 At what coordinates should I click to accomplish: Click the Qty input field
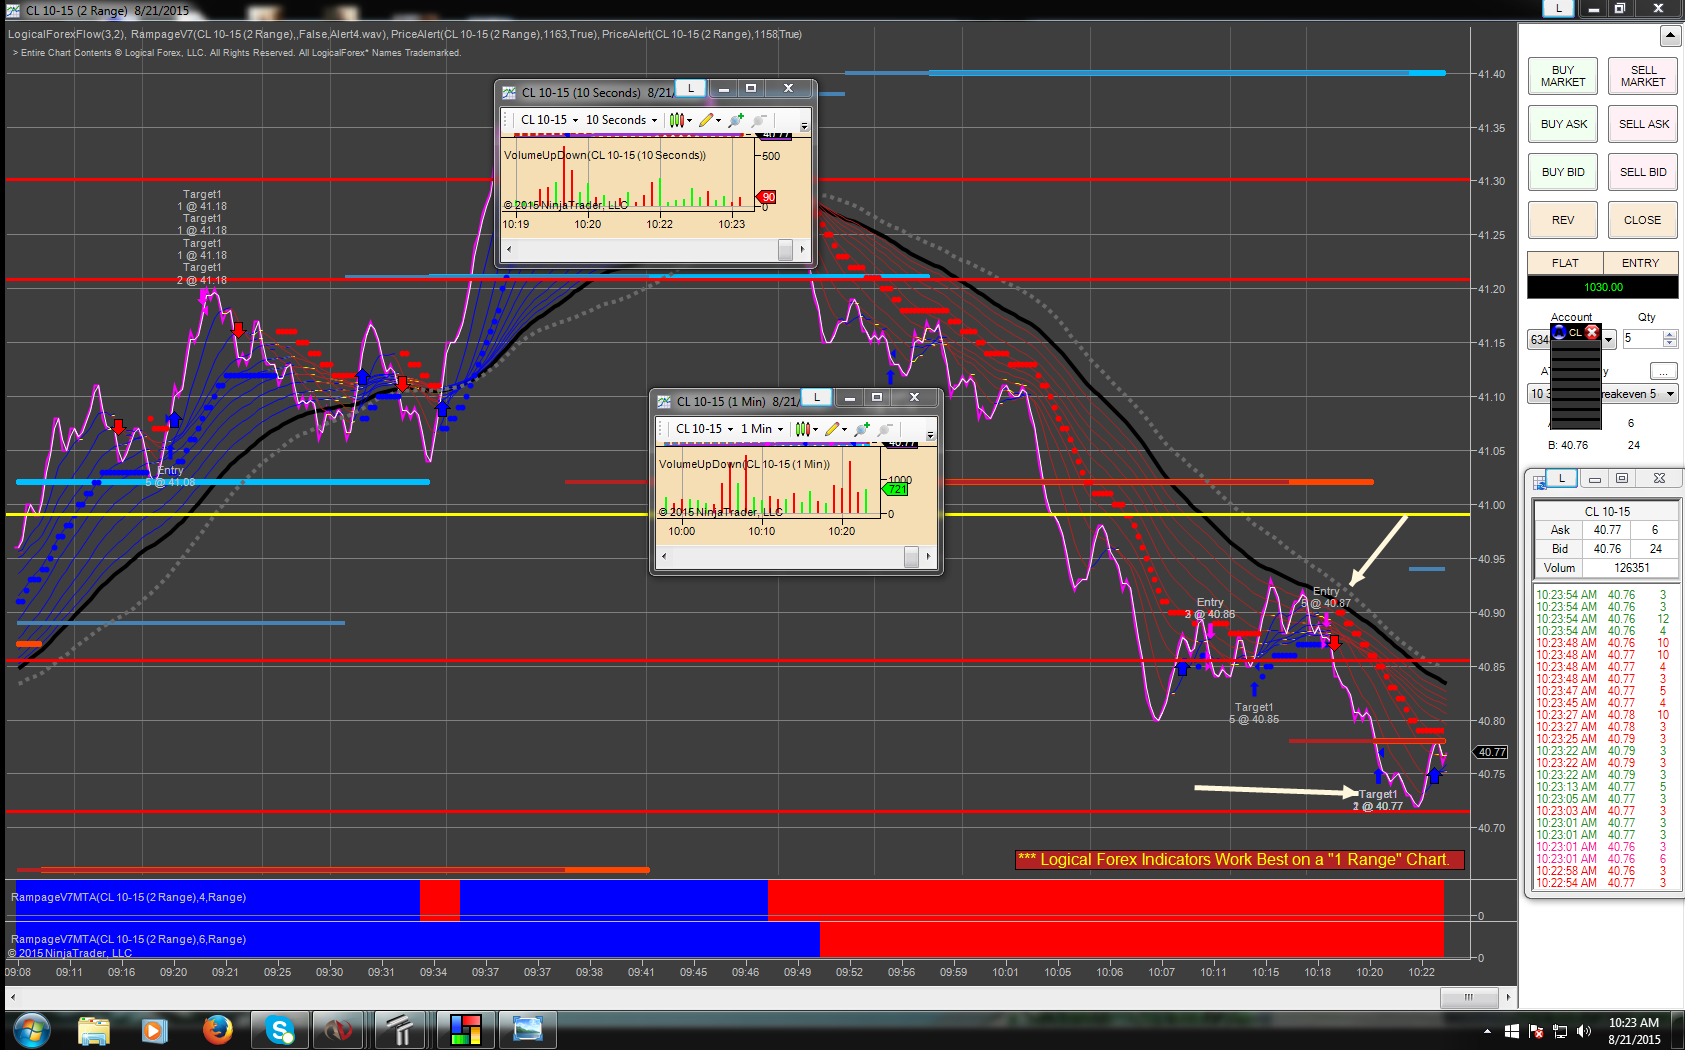click(1642, 339)
